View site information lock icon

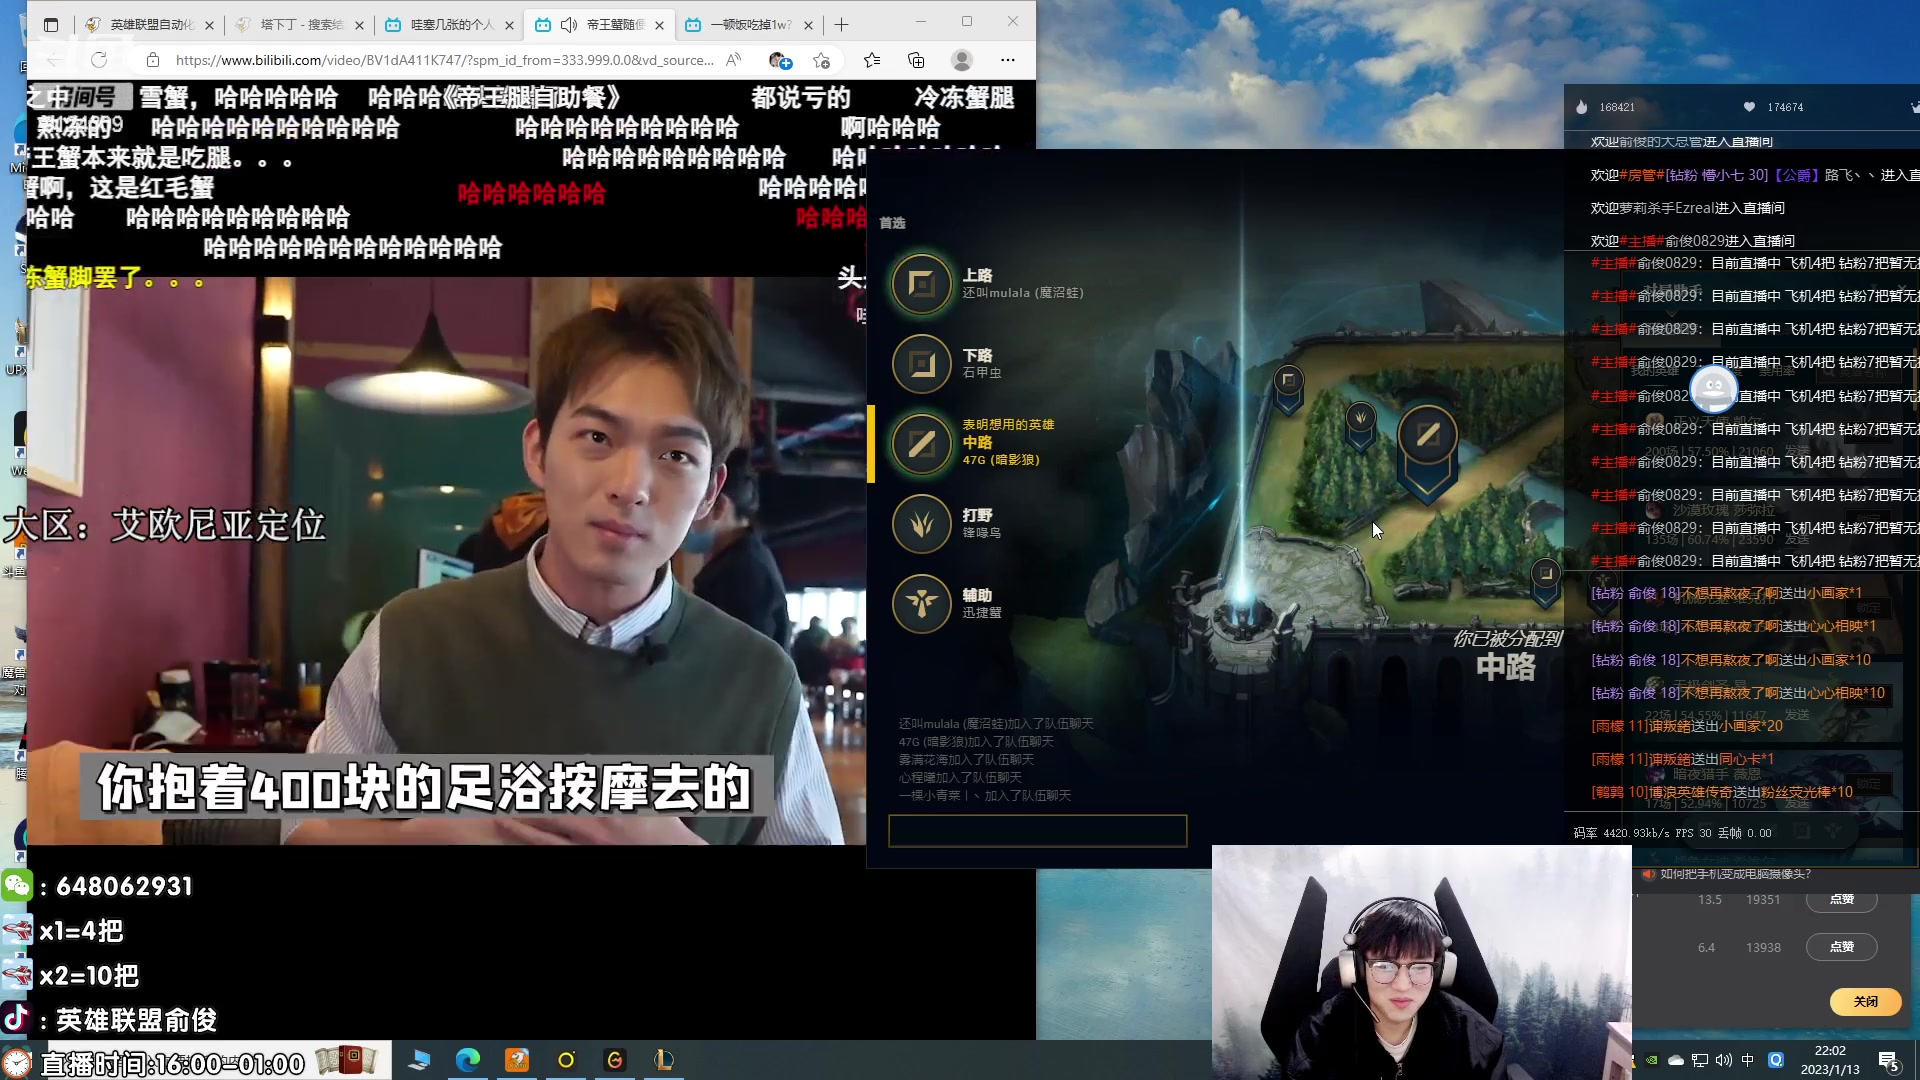[153, 60]
